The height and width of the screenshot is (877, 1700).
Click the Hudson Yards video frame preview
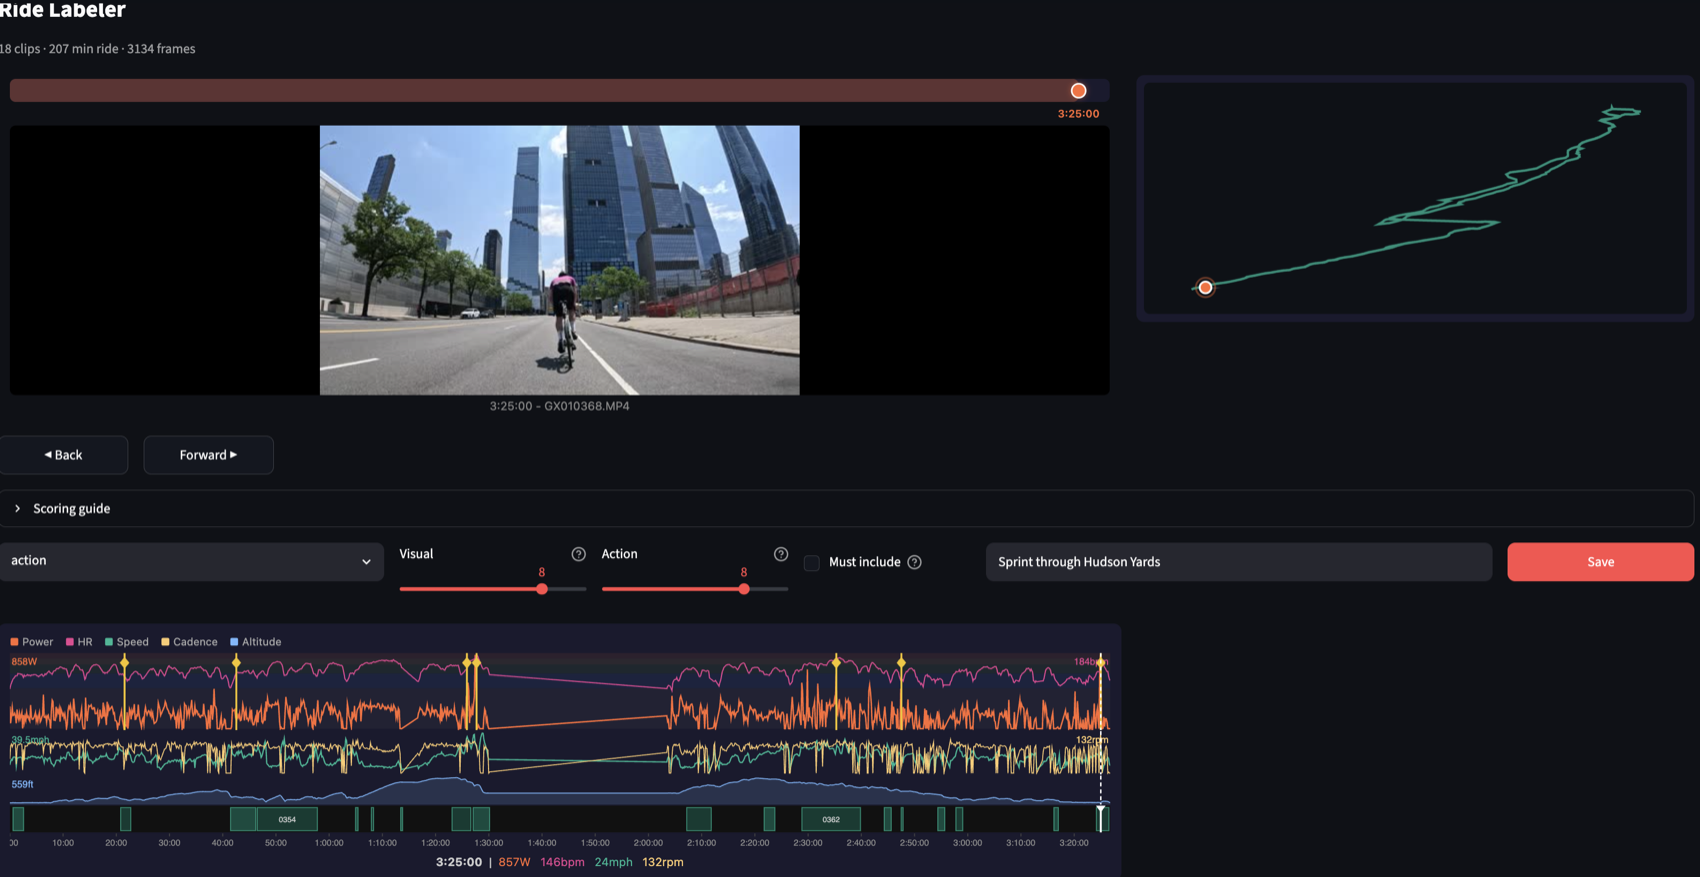click(559, 260)
